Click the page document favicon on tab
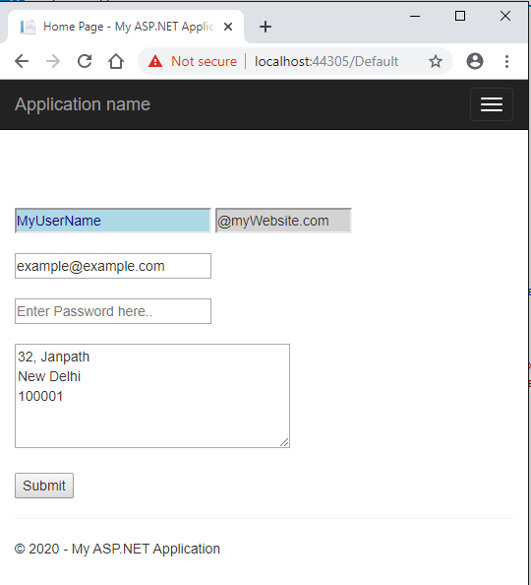The width and height of the screenshot is (531, 585). coord(28,27)
